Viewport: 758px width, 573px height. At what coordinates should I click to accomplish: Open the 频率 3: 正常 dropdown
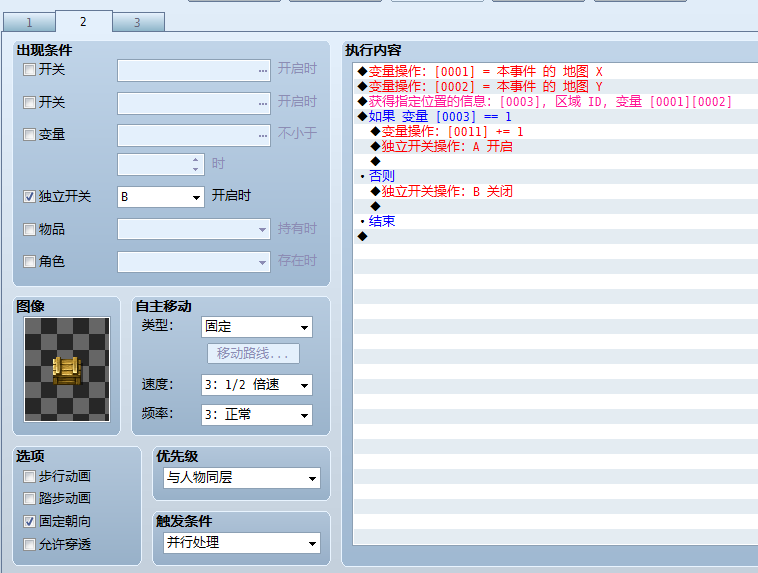pos(257,415)
